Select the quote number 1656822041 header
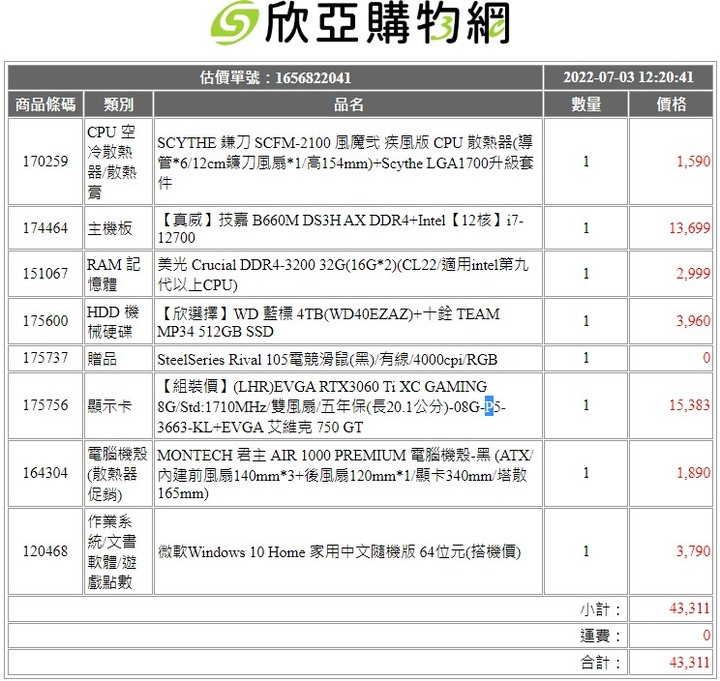This screenshot has height=681, width=720. coord(276,78)
